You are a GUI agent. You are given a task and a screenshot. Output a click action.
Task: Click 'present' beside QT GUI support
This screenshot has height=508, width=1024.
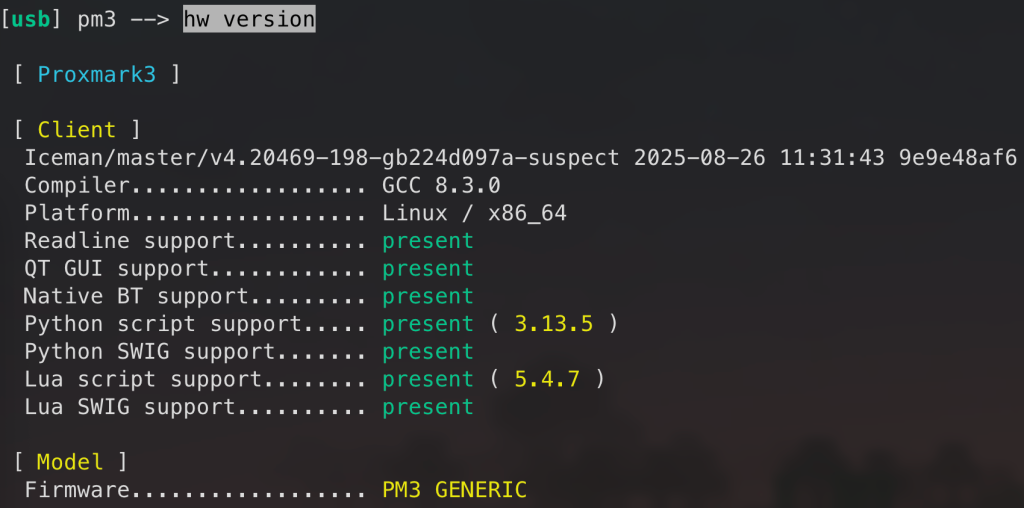428,268
